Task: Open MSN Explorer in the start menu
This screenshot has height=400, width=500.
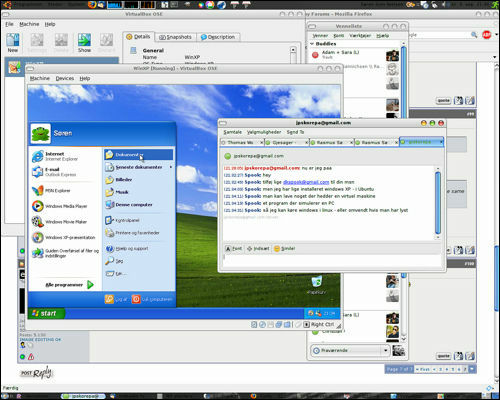Action: 51,191
